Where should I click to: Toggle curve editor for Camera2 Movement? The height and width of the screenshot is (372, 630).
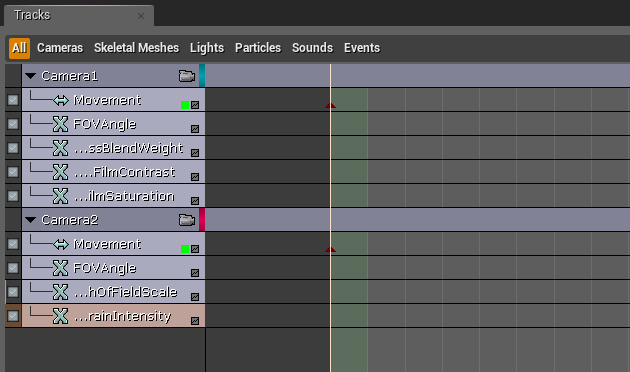pos(195,249)
